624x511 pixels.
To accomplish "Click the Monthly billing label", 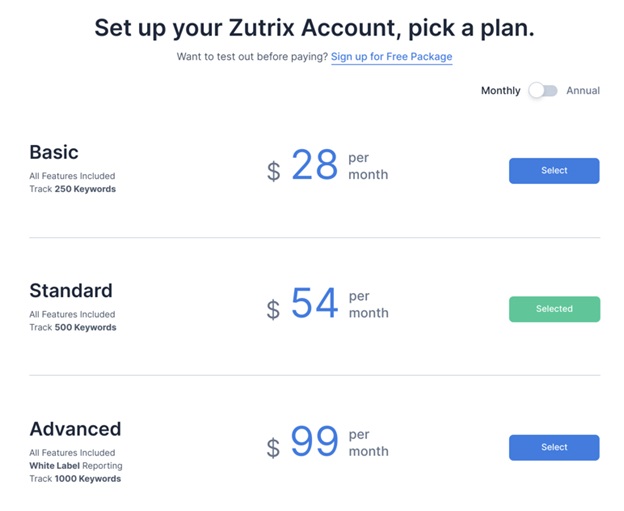I will point(500,91).
